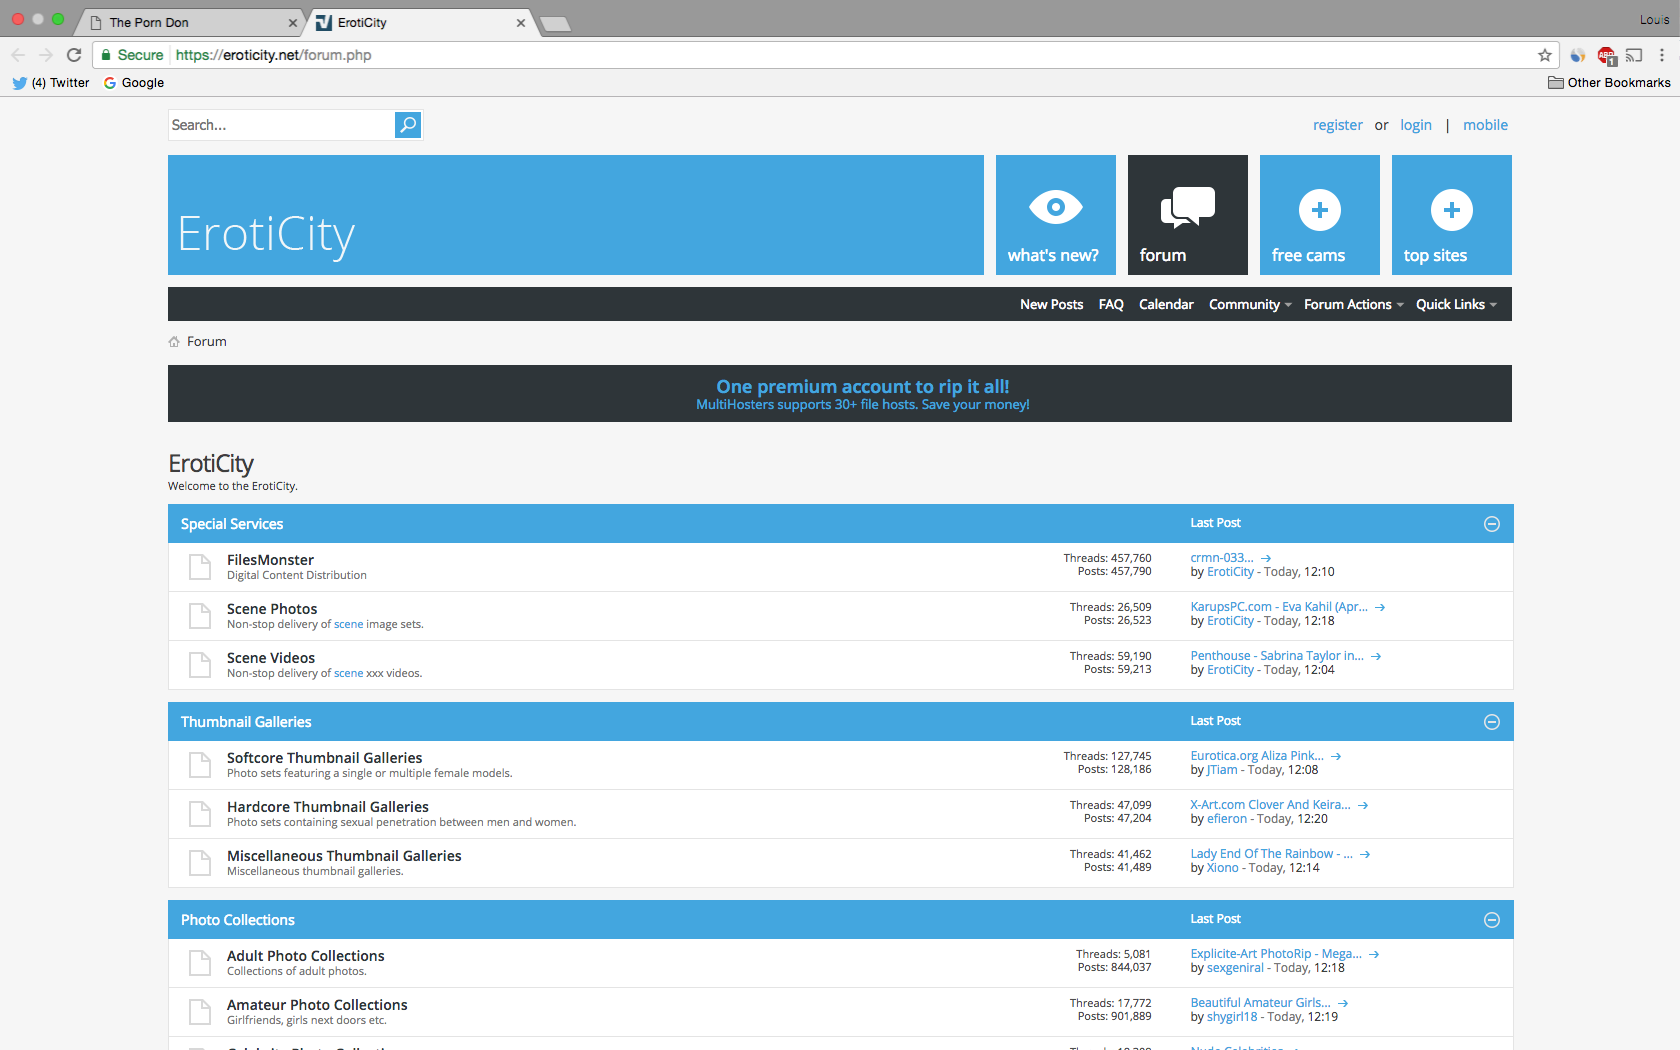Expand the Forum Actions dropdown menu
This screenshot has width=1680, height=1050.
[x=1354, y=304]
